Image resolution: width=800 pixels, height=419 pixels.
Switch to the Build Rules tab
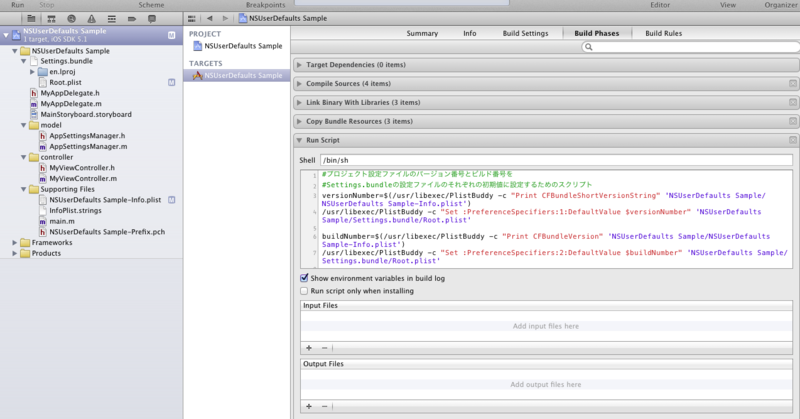663,33
